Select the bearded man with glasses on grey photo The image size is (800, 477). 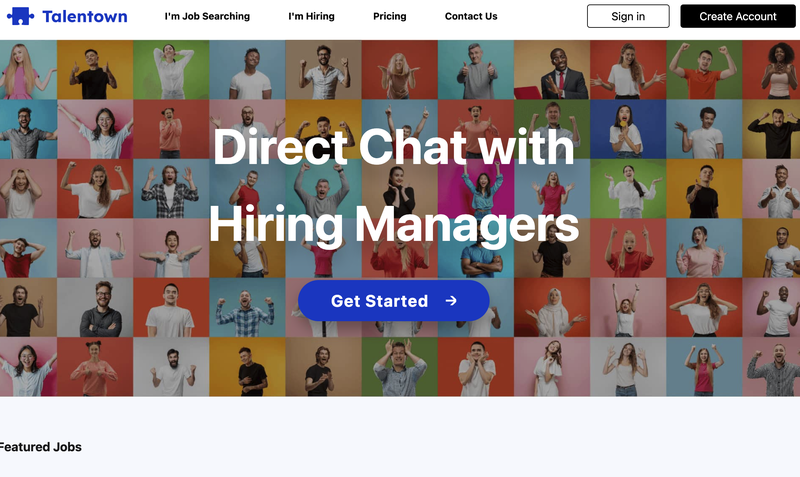95,308
